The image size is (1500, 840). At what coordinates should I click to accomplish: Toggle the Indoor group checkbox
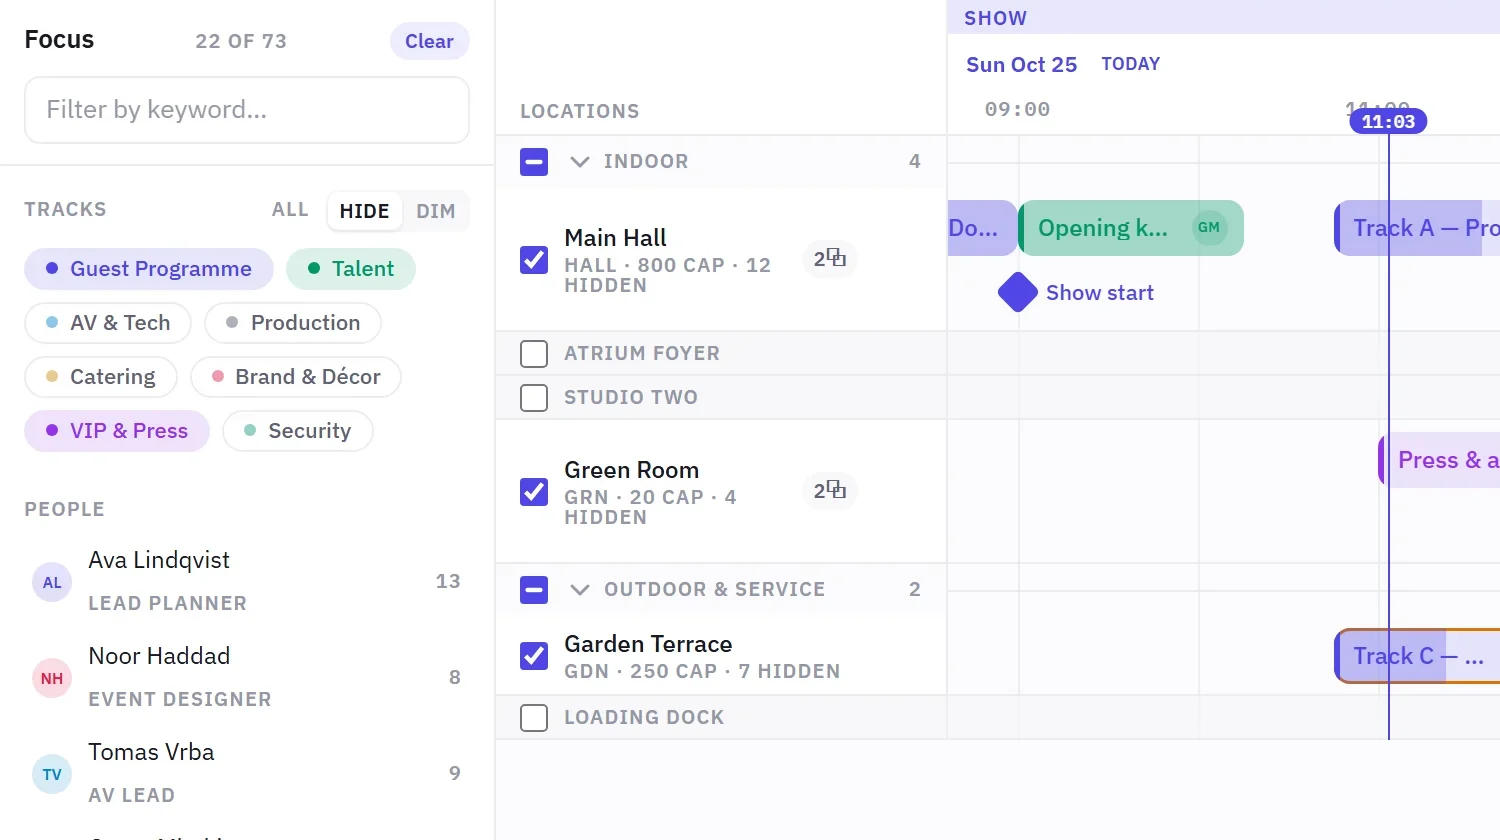534,162
